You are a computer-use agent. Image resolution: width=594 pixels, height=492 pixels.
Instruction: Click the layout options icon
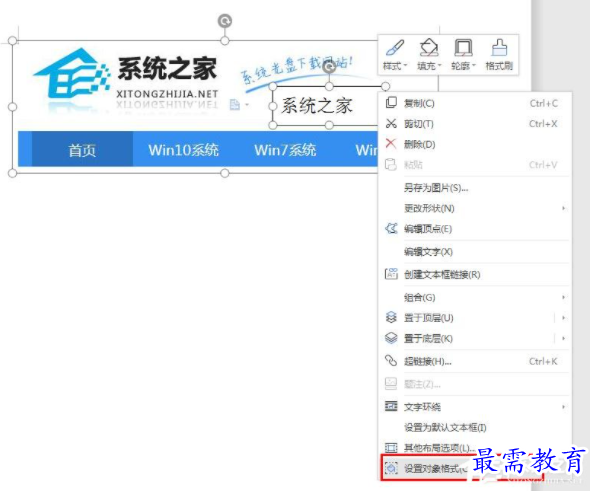pos(391,448)
